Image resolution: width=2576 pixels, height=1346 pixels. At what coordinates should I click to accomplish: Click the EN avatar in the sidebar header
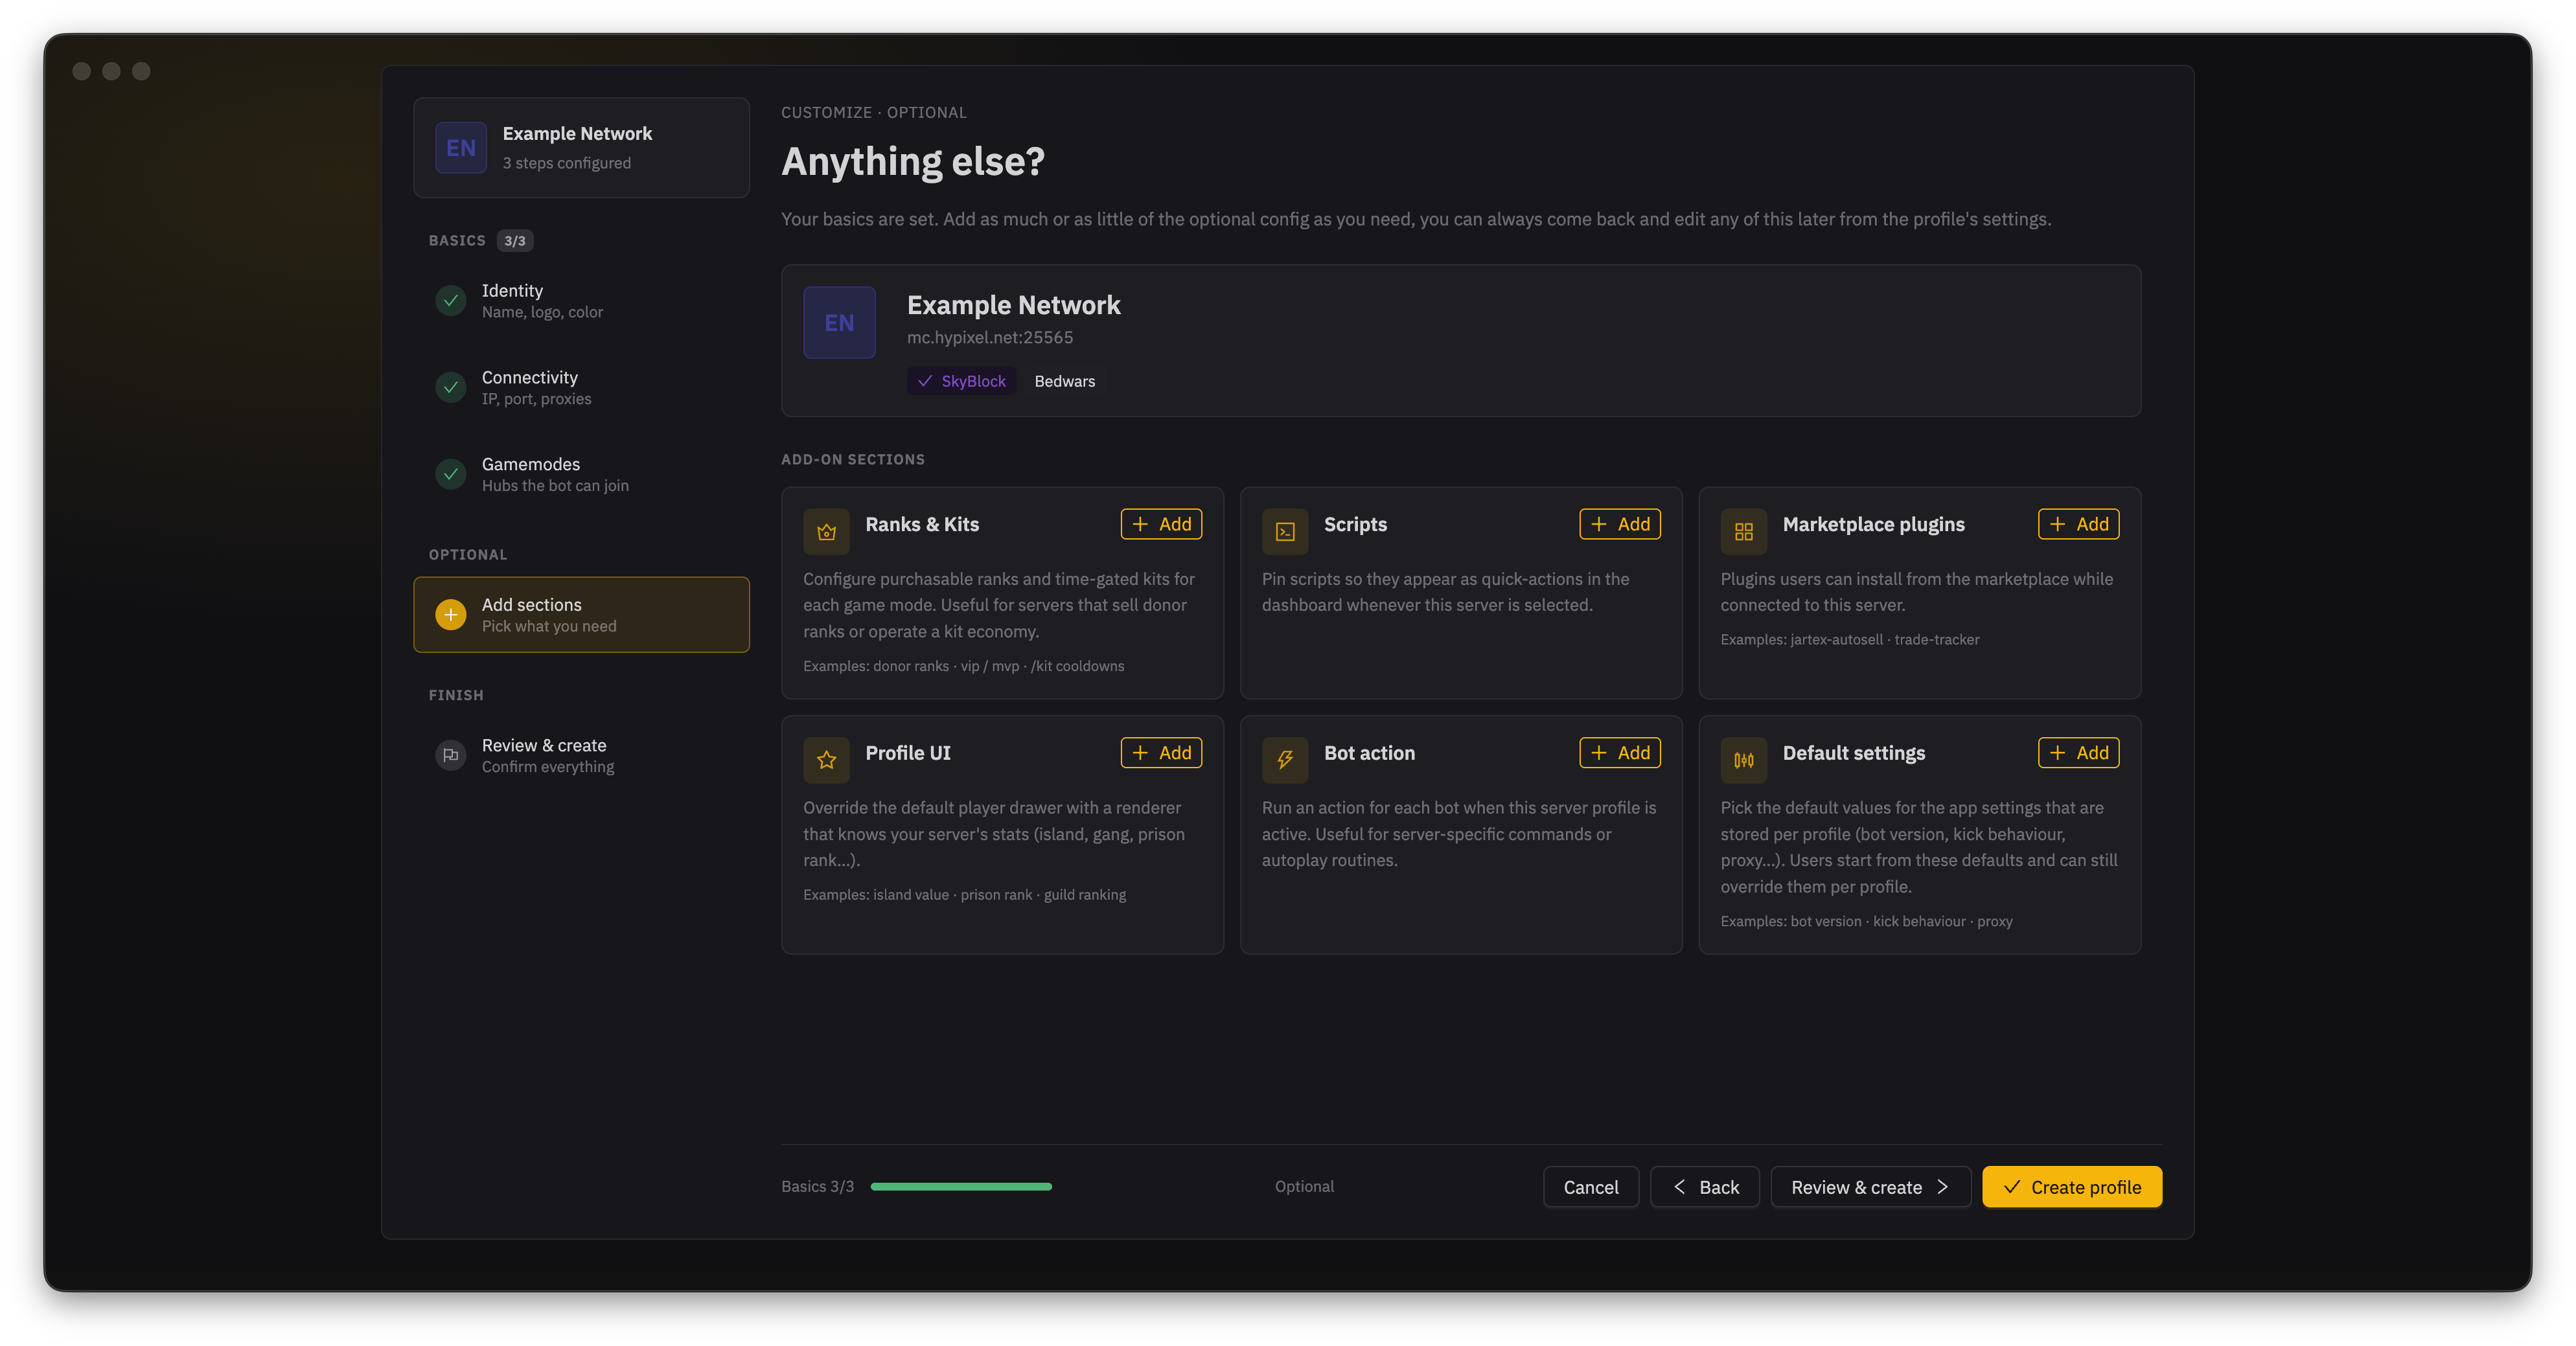point(461,148)
